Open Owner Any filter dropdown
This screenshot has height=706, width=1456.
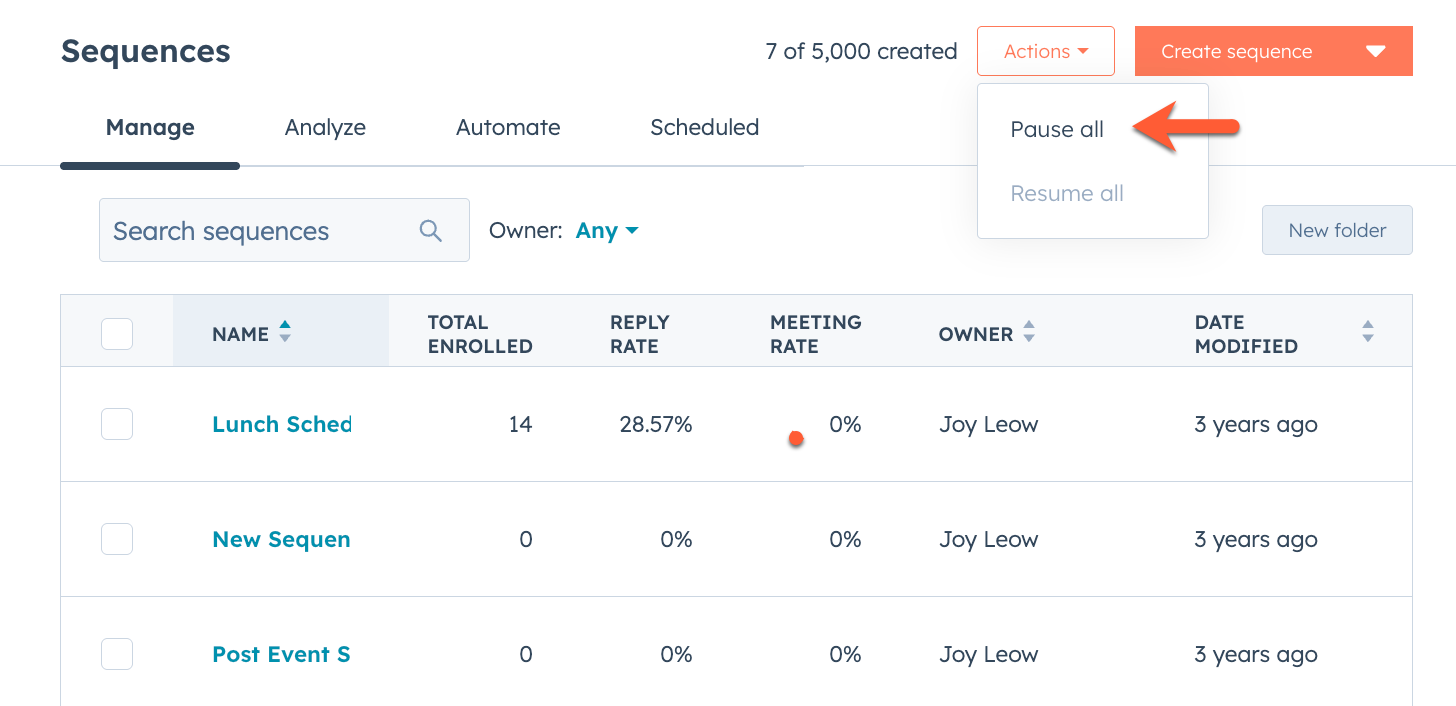(x=607, y=231)
